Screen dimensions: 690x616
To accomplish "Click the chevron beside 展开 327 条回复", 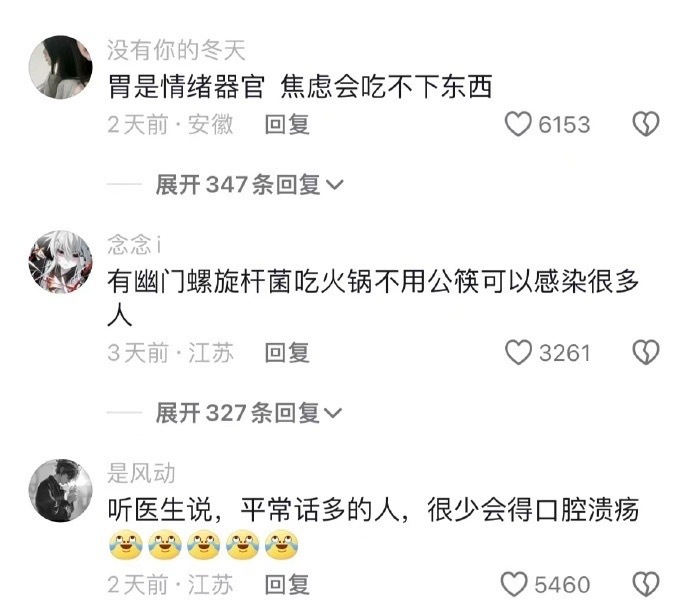I will pyautogui.click(x=333, y=414).
